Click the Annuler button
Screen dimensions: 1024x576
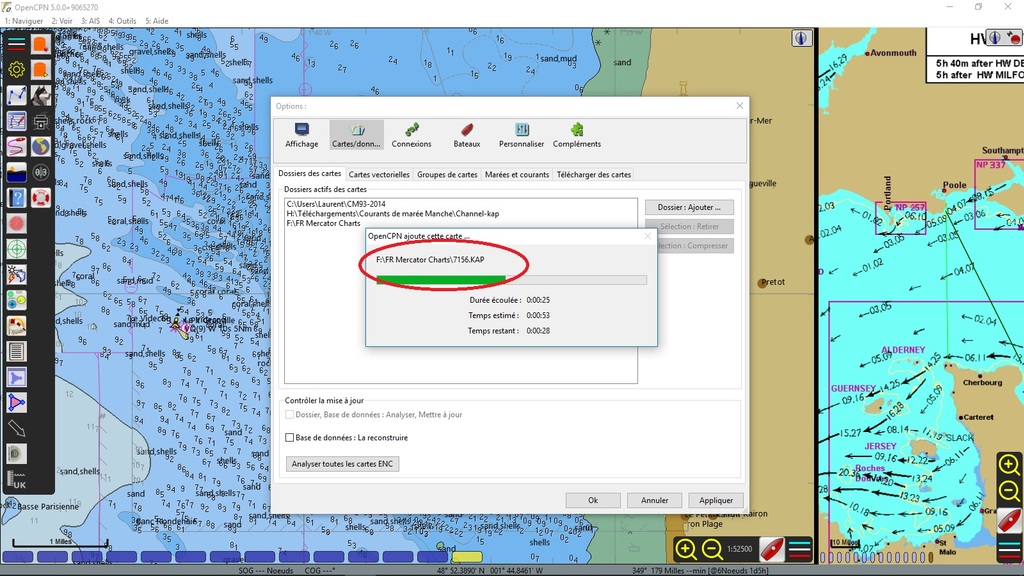pos(654,500)
